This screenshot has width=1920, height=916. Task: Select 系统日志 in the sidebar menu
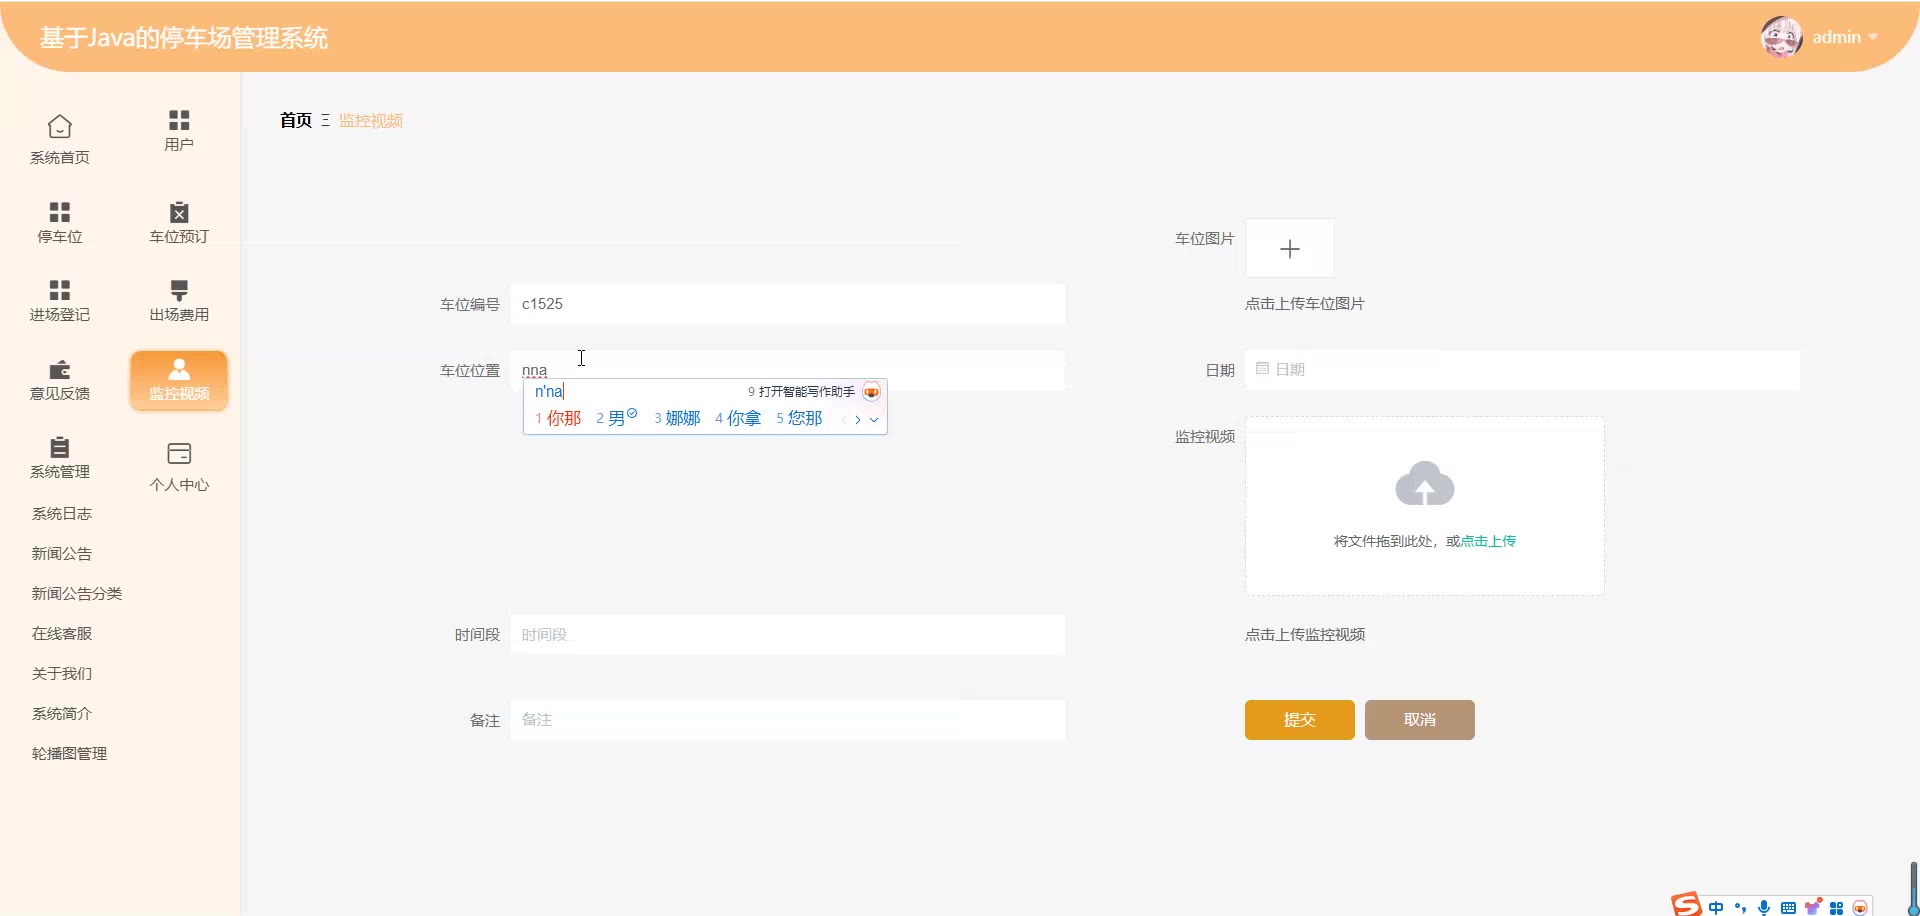coord(62,514)
